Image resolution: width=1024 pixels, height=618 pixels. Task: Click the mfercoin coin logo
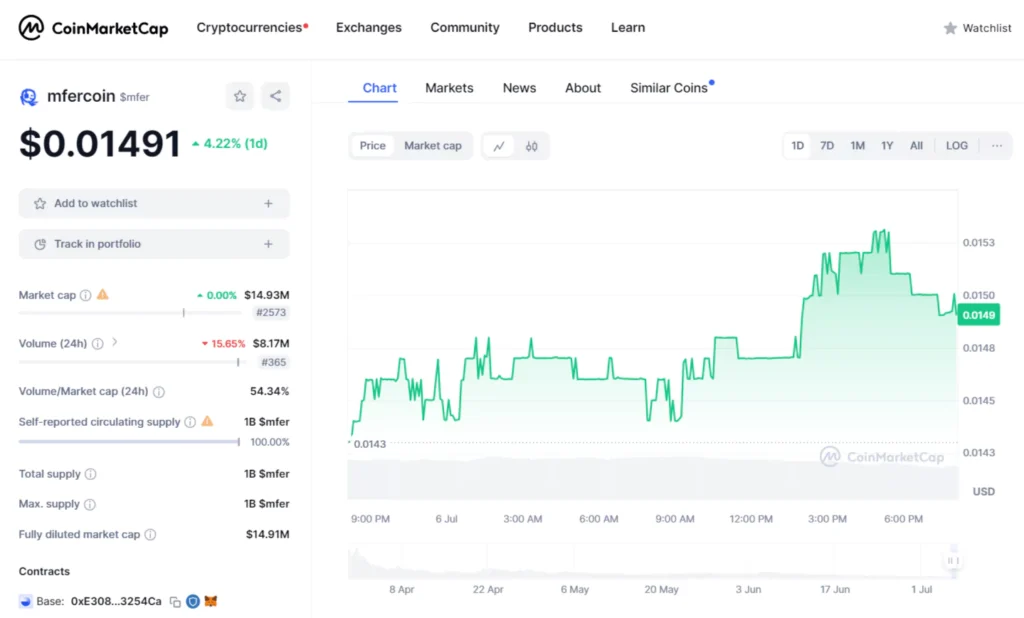coord(29,97)
